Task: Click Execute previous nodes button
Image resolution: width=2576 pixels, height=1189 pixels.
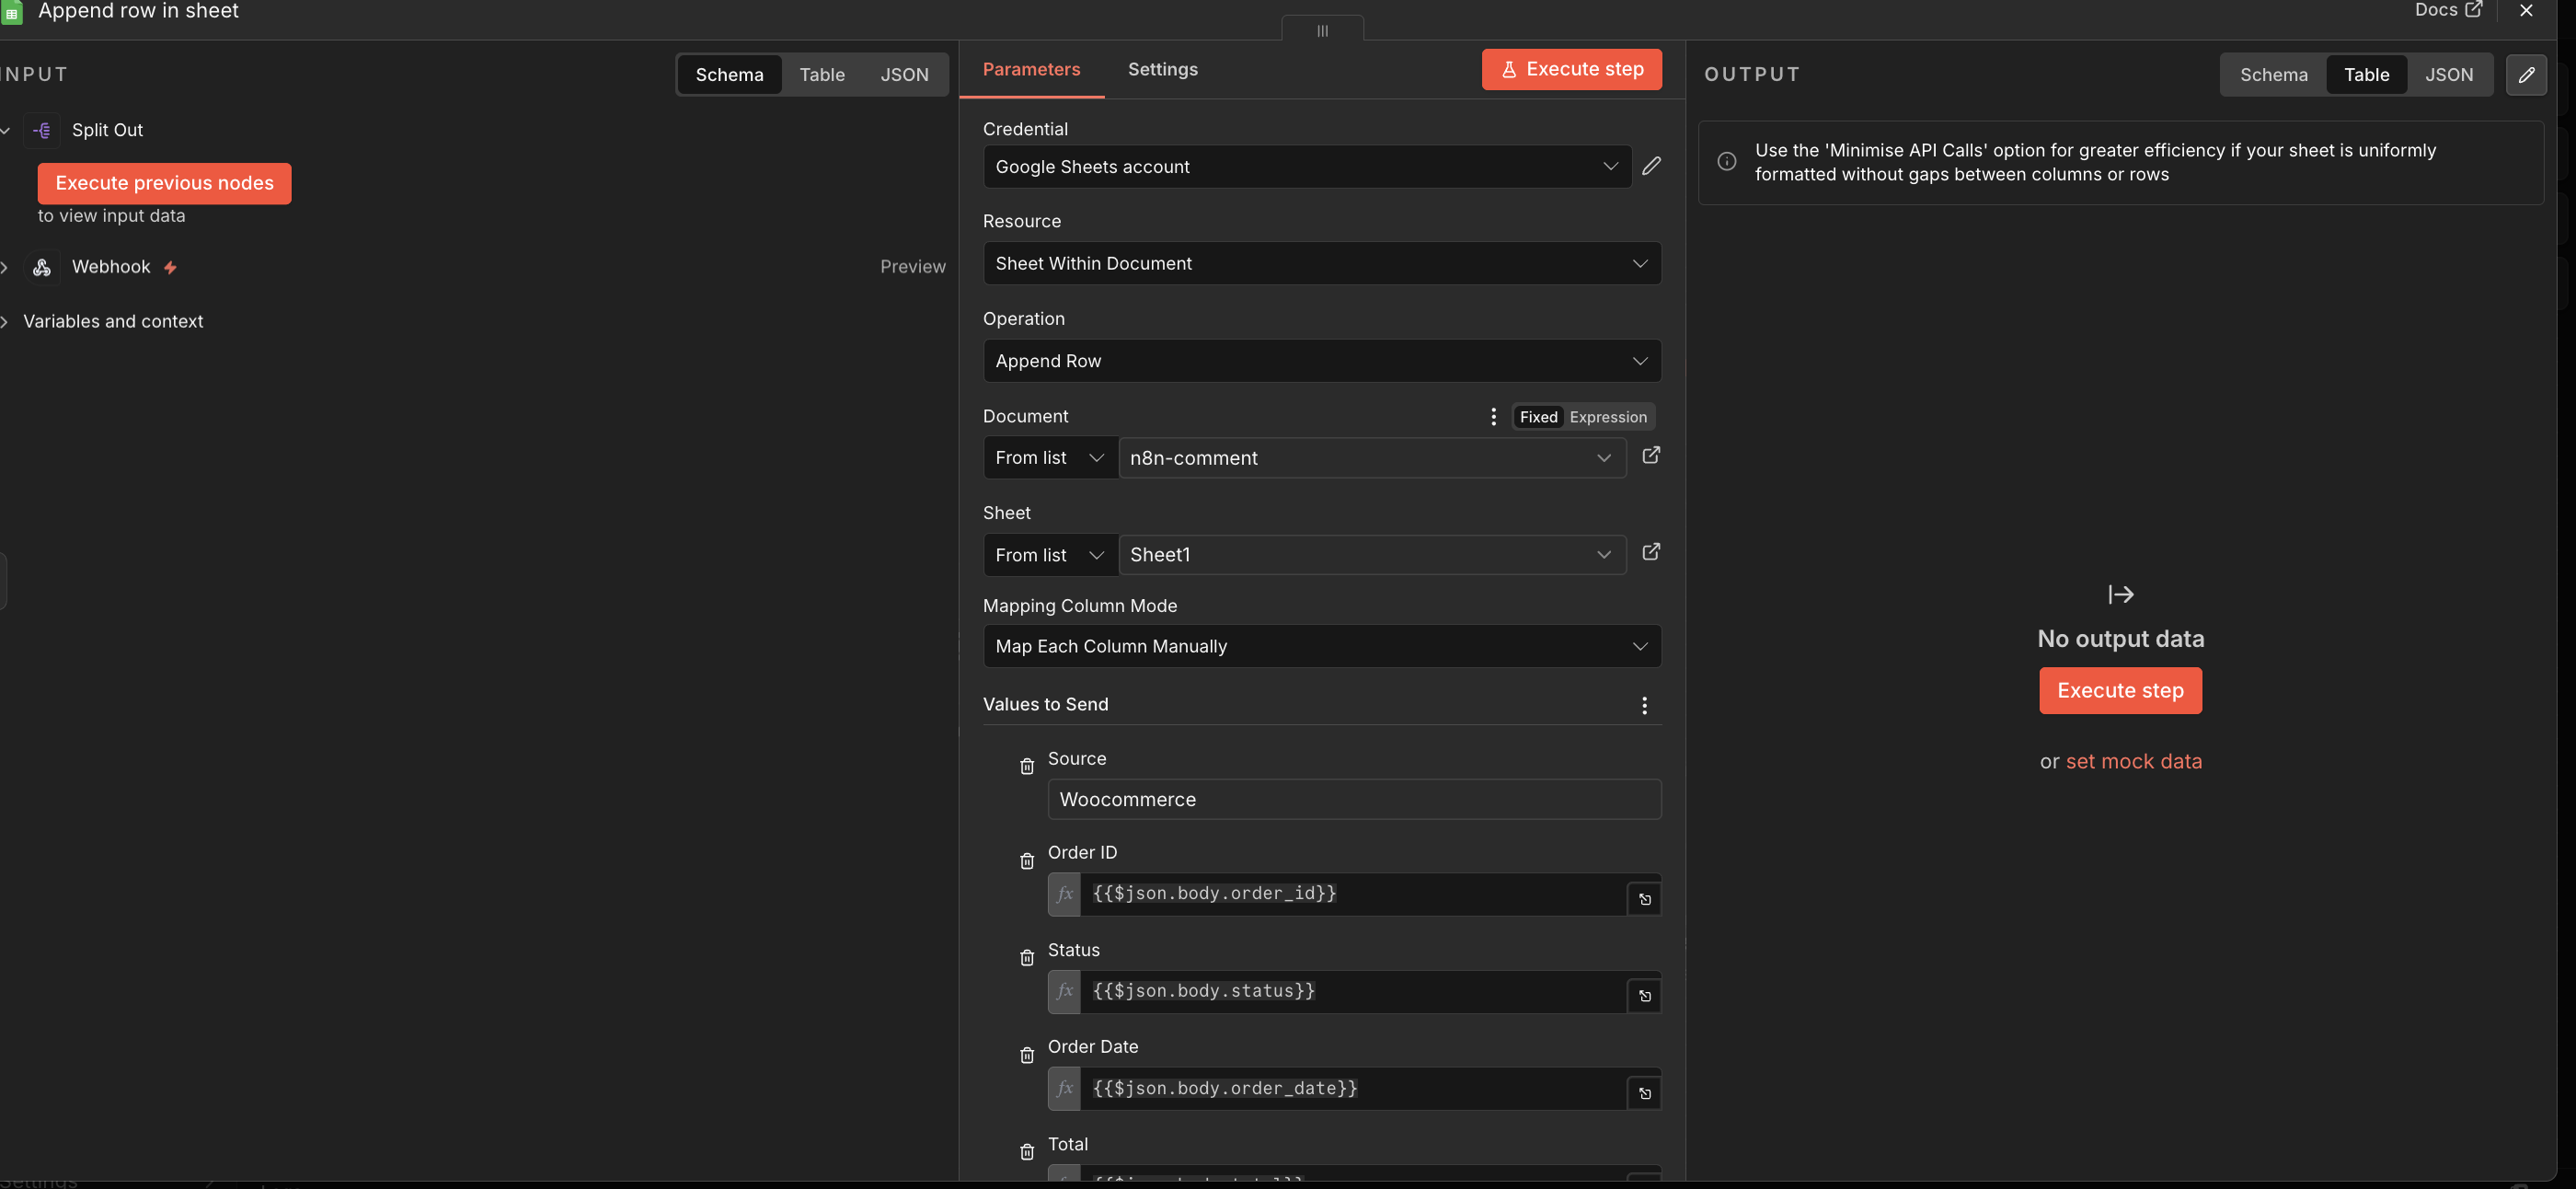Action: (x=164, y=183)
